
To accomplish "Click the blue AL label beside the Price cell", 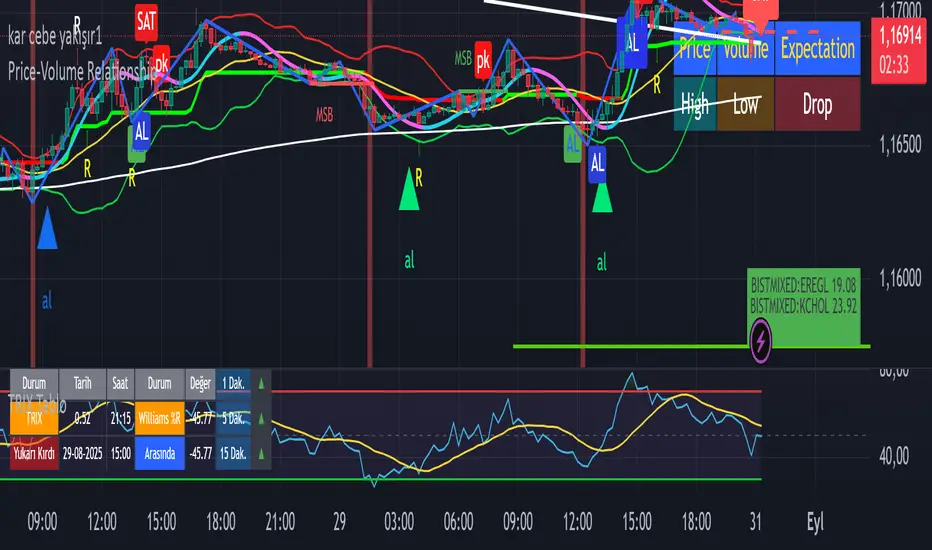I will pos(632,42).
